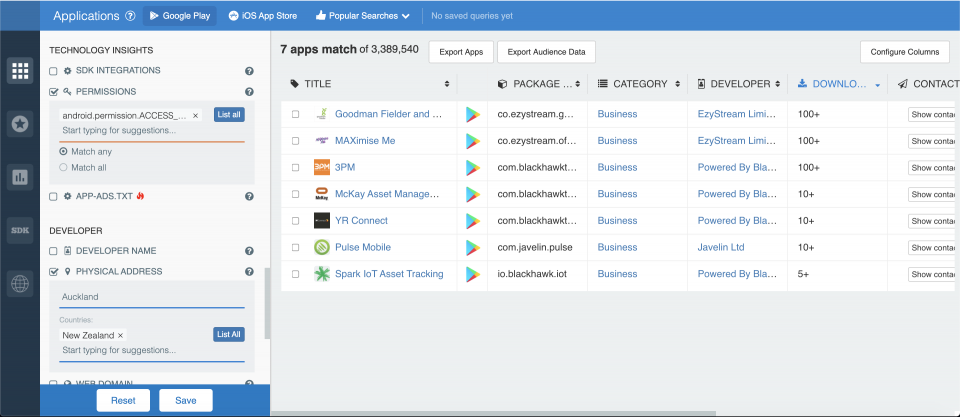
Task: Uncheck the Physical Address filter checkbox
Action: pyautogui.click(x=53, y=272)
